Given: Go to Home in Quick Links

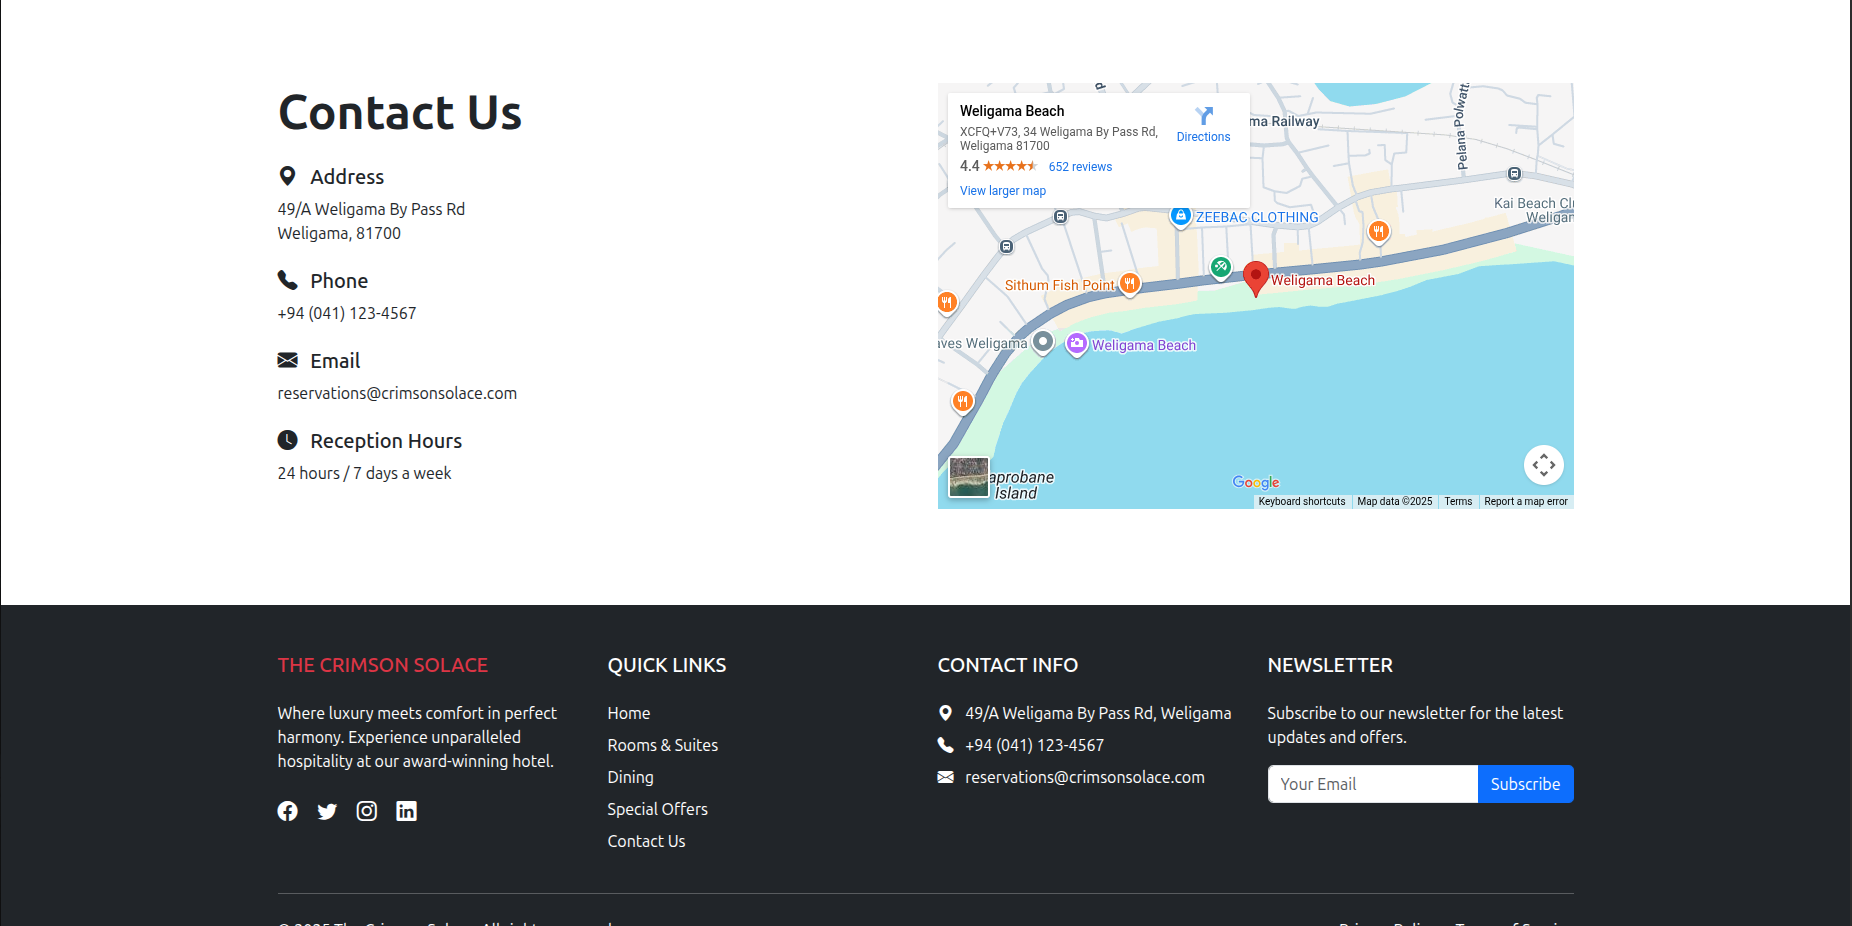Looking at the screenshot, I should [x=629, y=713].
